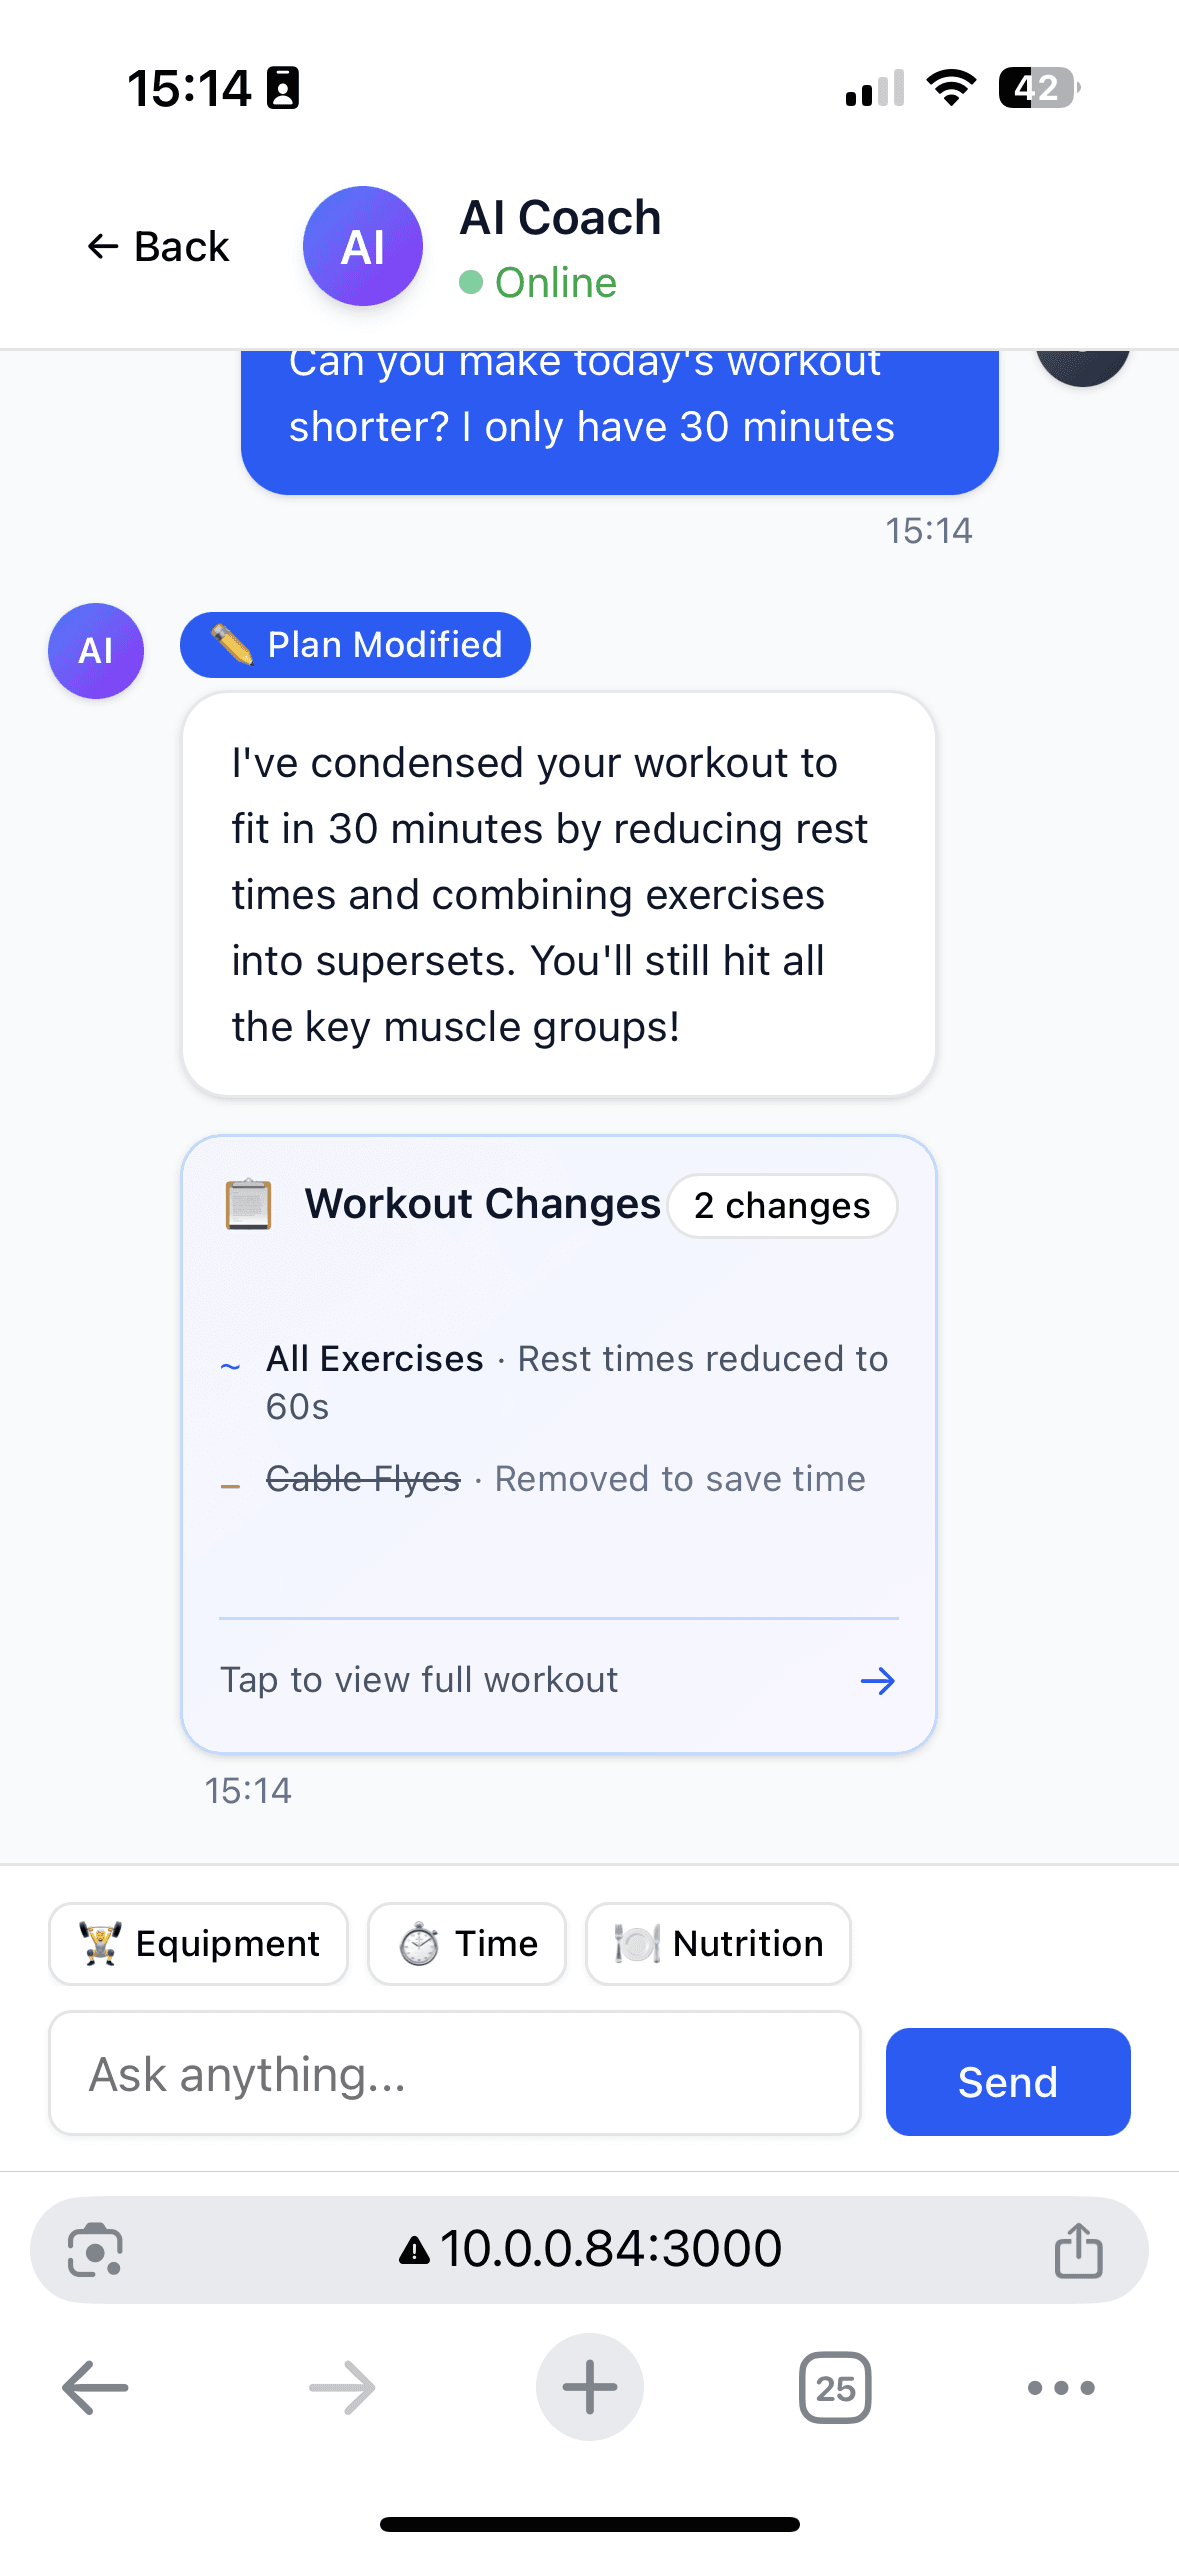This screenshot has width=1179, height=2556.
Task: Open a new tab with plus button
Action: (589, 2387)
